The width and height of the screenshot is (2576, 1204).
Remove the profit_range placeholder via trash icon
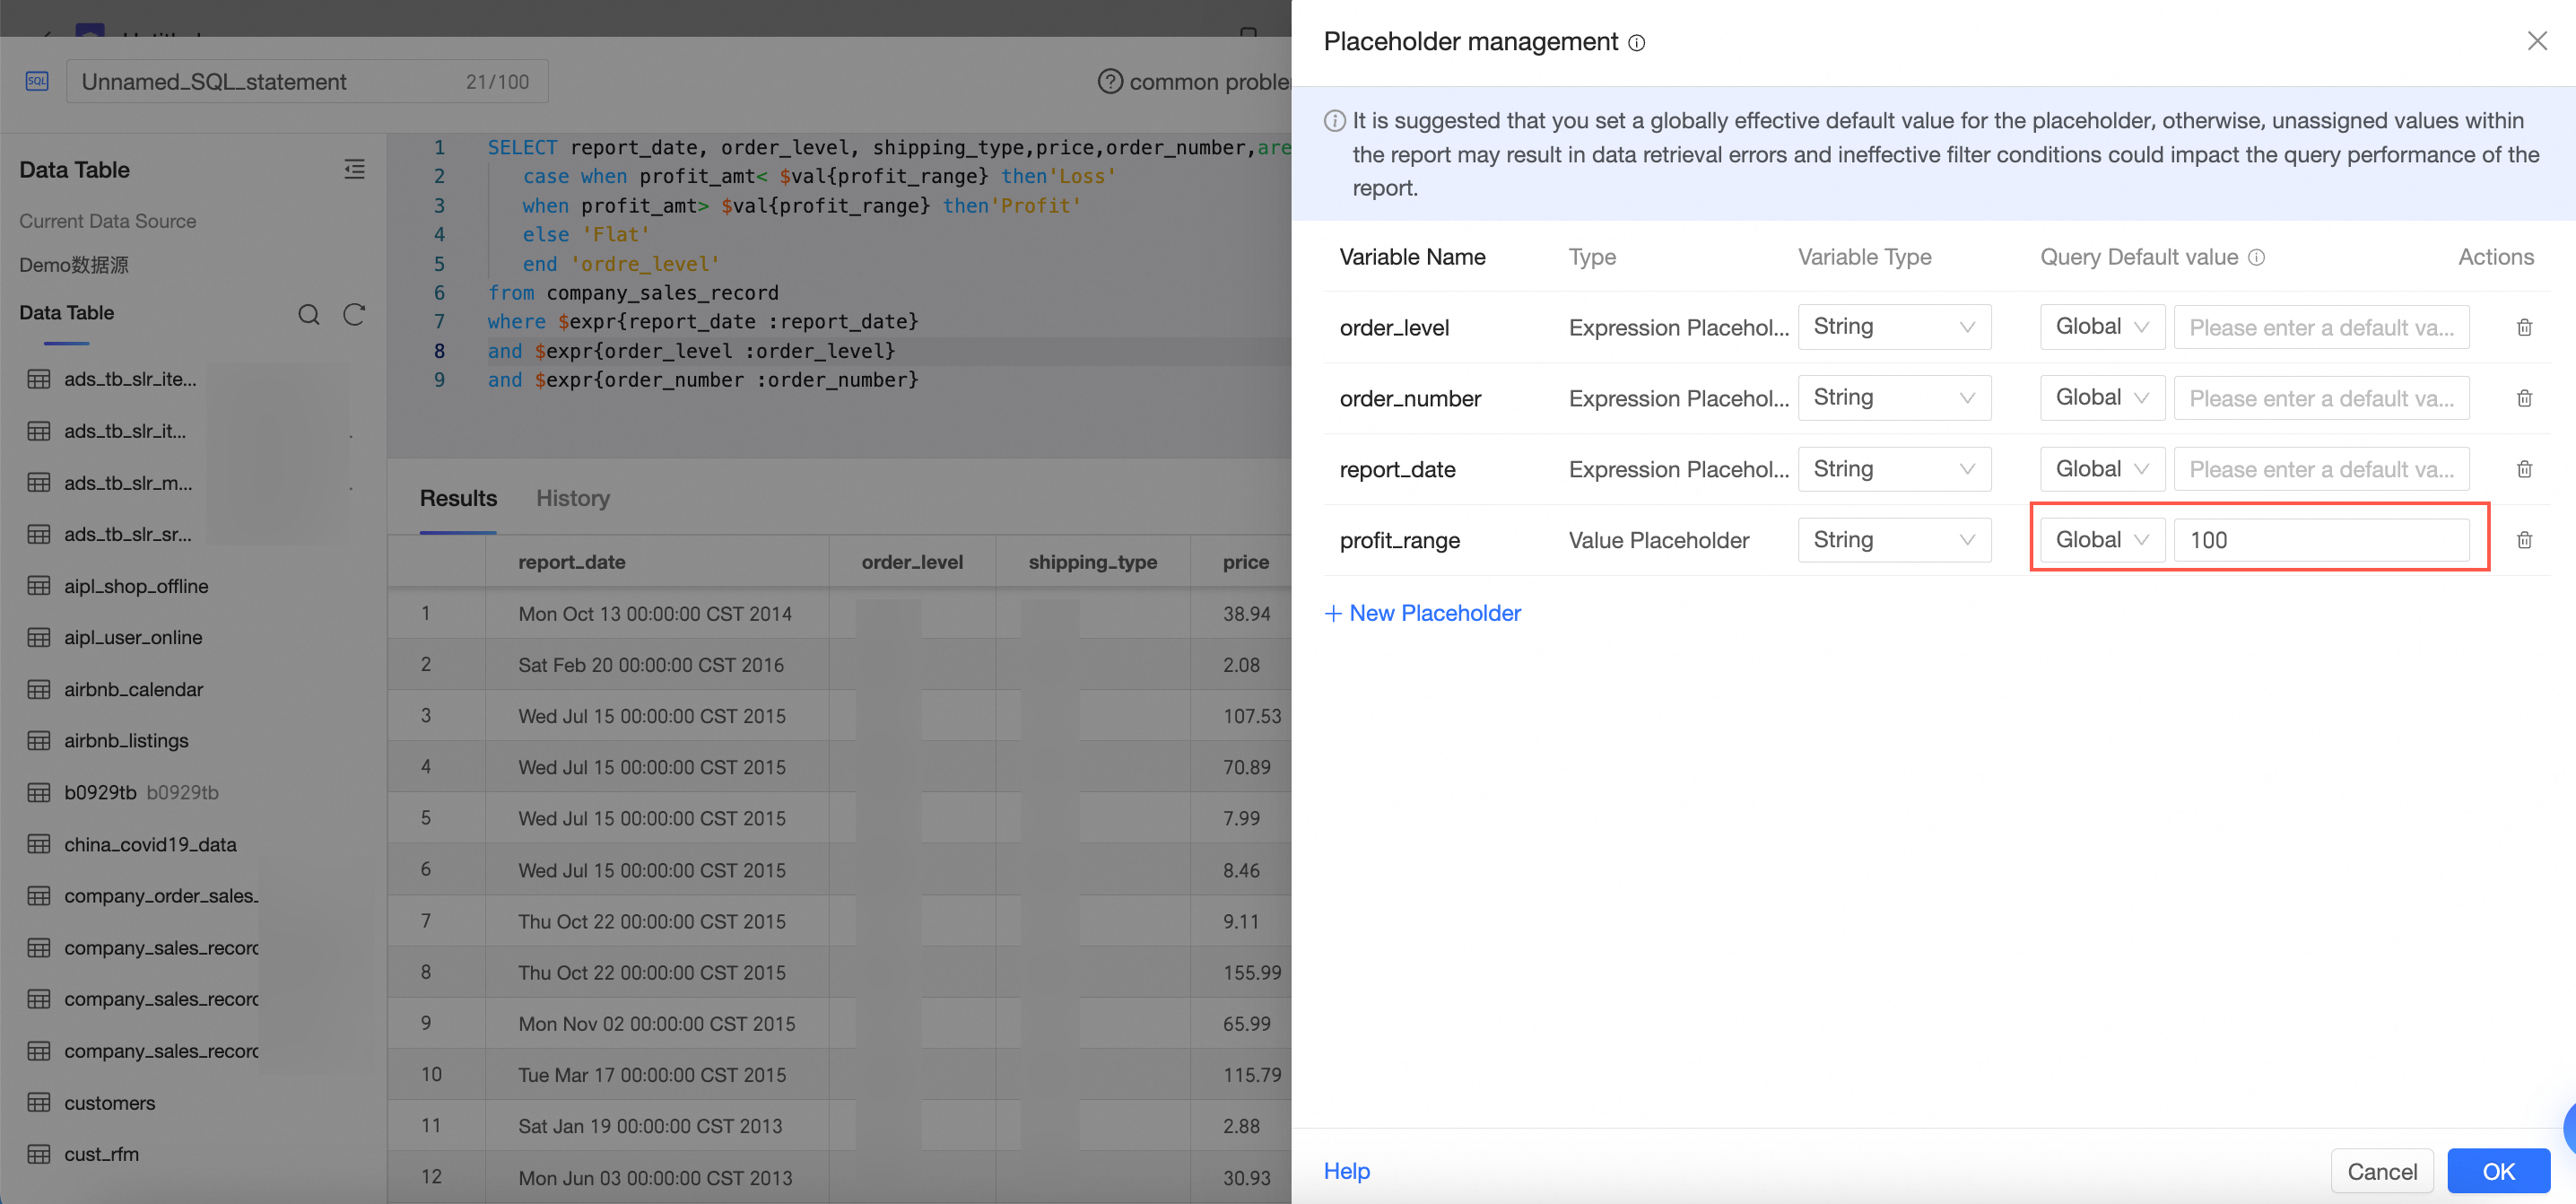2523,540
